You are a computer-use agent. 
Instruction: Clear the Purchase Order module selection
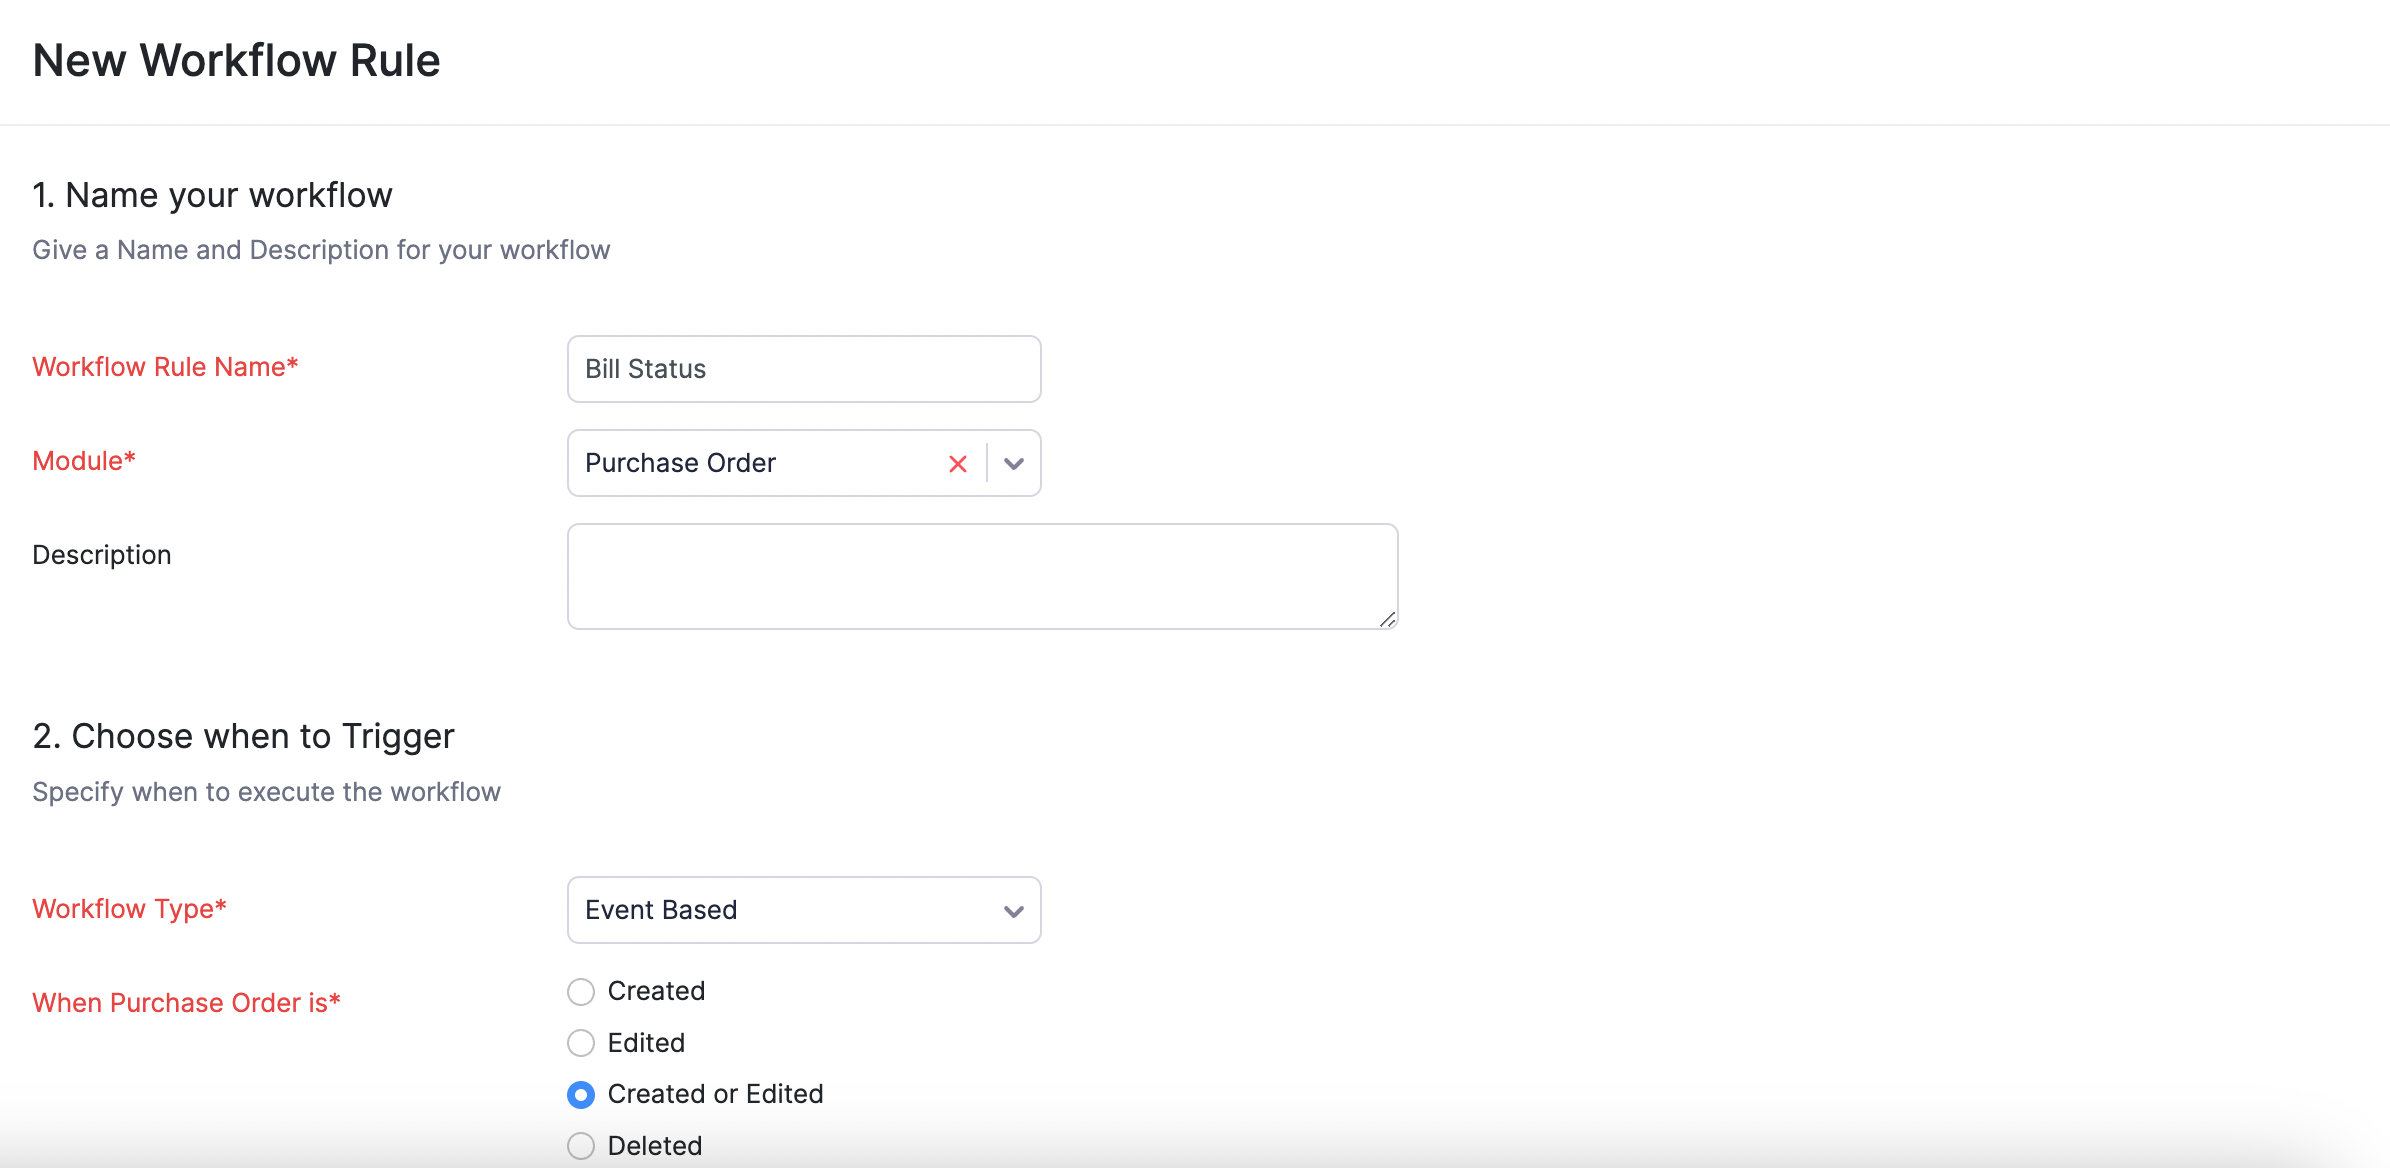click(x=958, y=464)
